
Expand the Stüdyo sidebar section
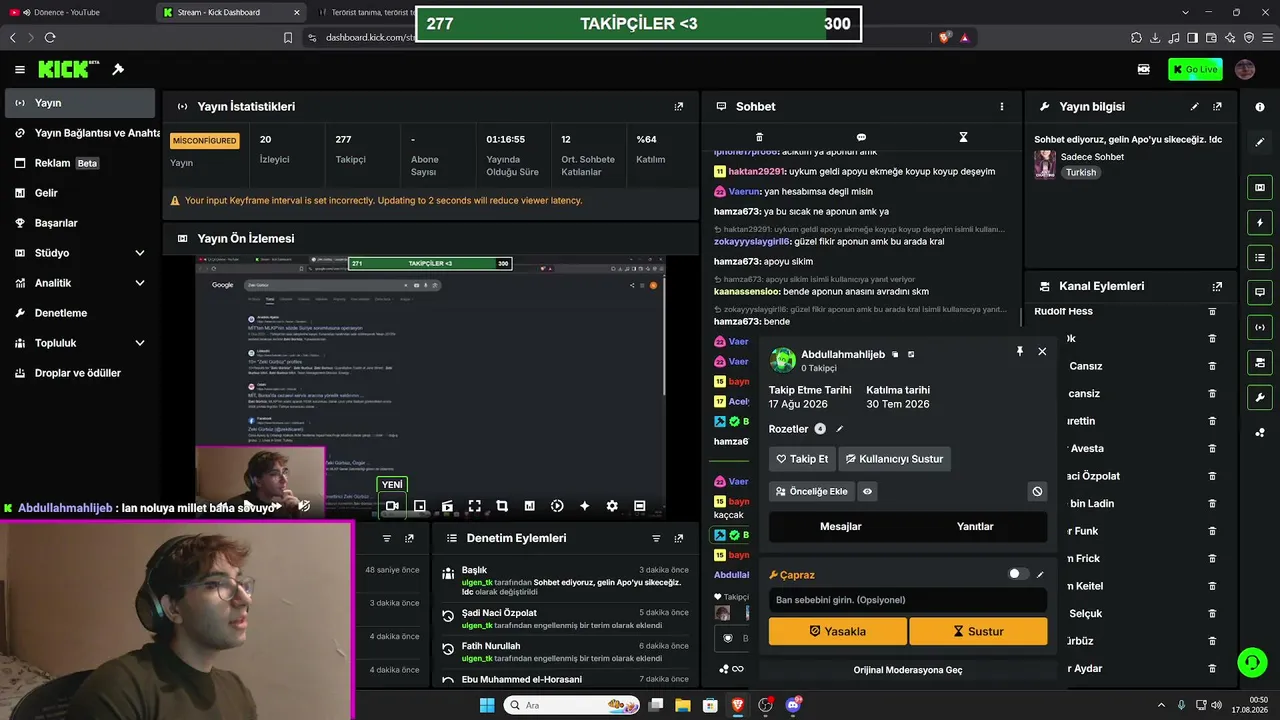pyautogui.click(x=140, y=253)
